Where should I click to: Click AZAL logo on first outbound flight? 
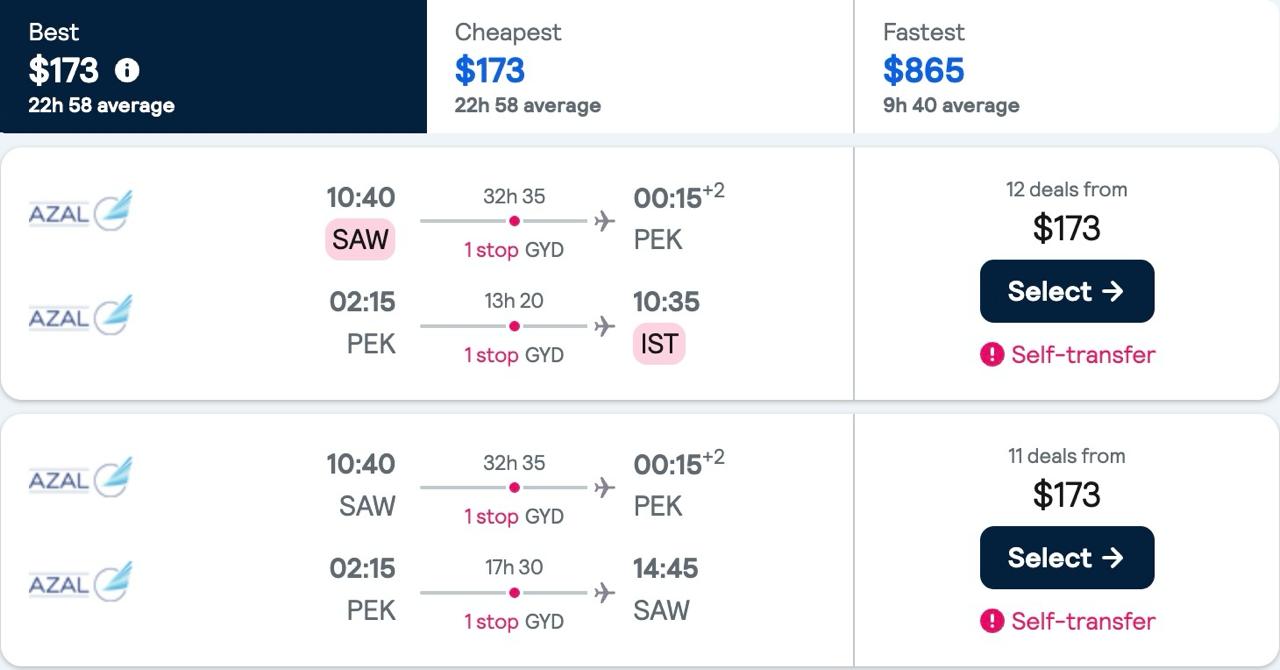80,210
